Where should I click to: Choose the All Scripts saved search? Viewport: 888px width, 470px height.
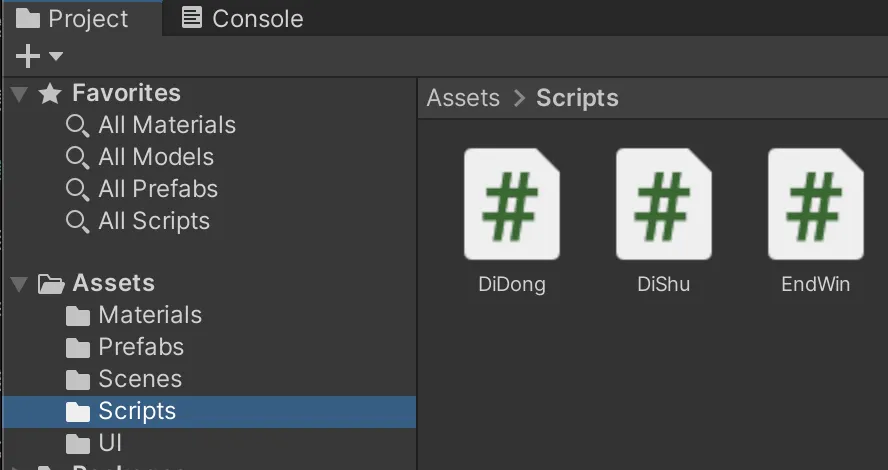coord(153,221)
